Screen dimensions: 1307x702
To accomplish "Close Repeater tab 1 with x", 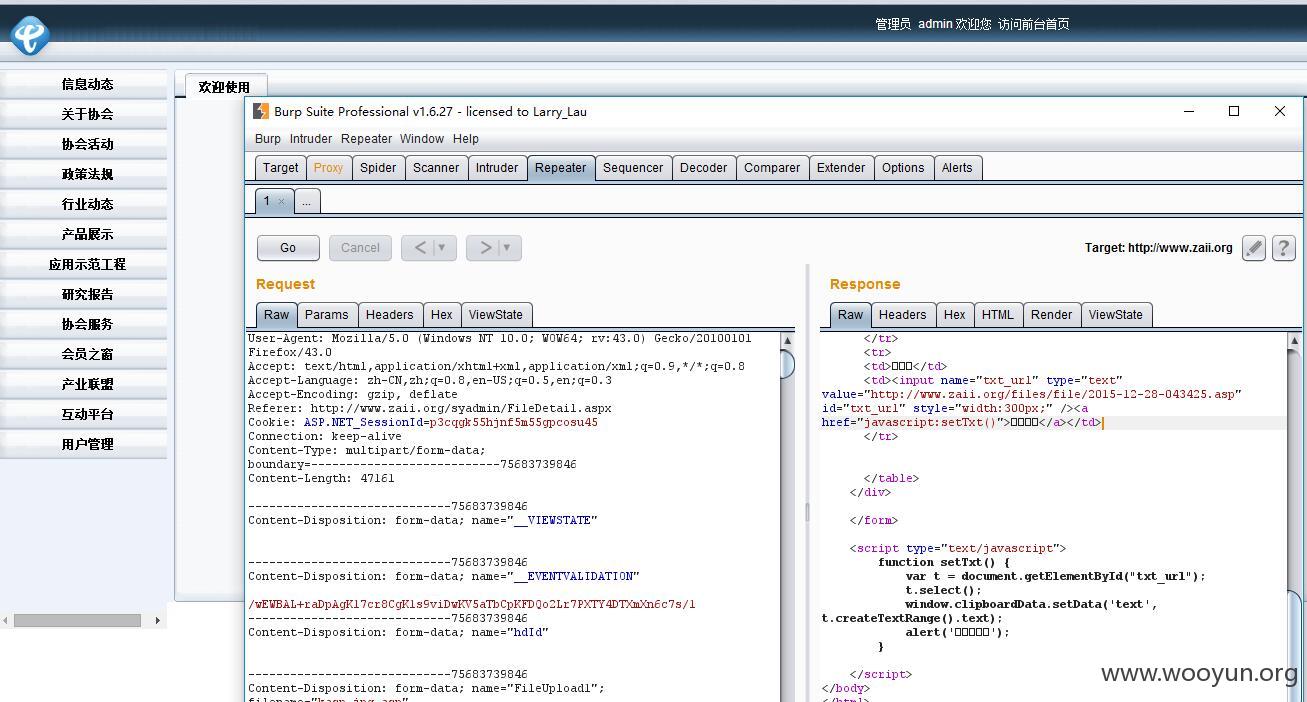I will (x=281, y=201).
